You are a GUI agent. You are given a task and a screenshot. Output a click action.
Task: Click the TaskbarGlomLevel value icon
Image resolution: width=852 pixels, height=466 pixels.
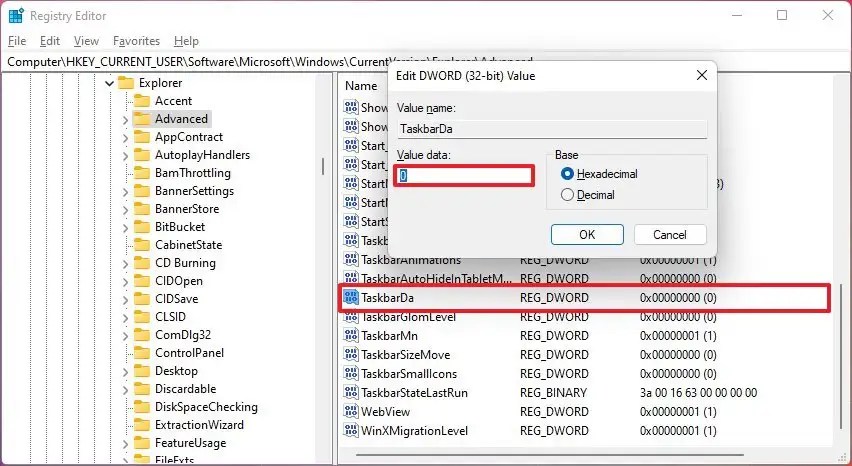click(x=351, y=317)
